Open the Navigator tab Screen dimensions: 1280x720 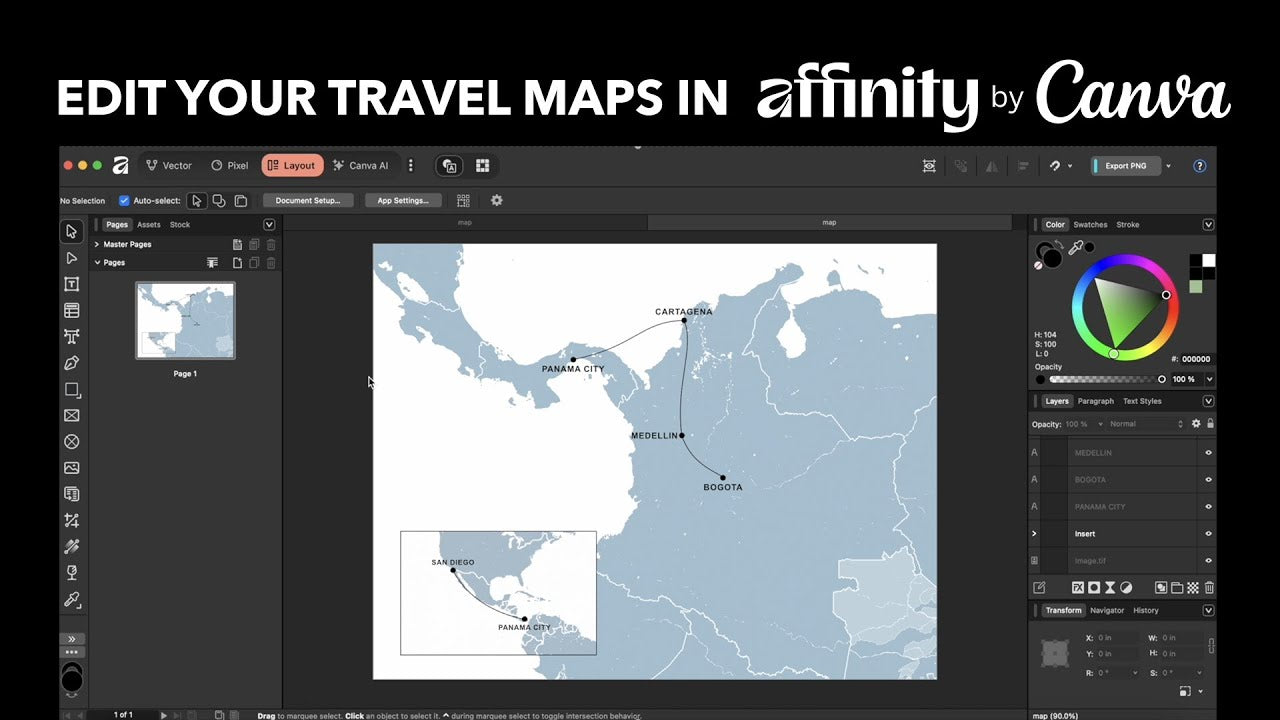1107,610
